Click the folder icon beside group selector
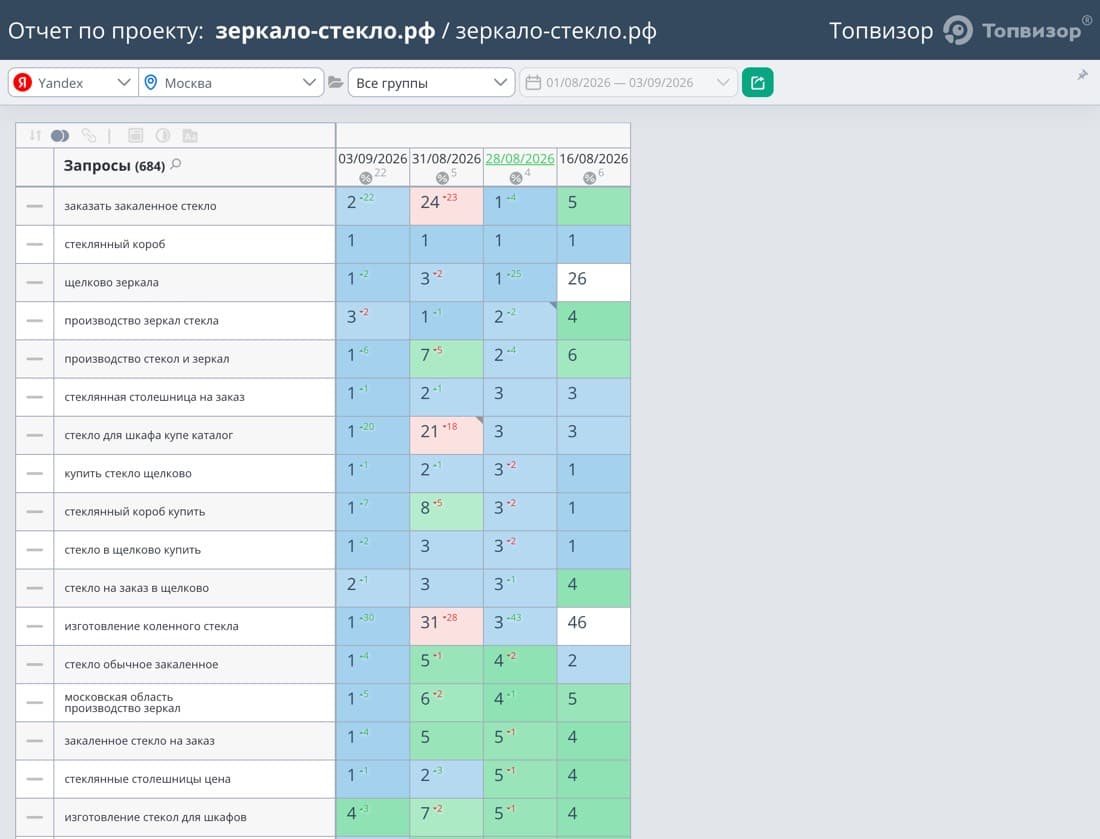The height and width of the screenshot is (839, 1100). (x=335, y=83)
